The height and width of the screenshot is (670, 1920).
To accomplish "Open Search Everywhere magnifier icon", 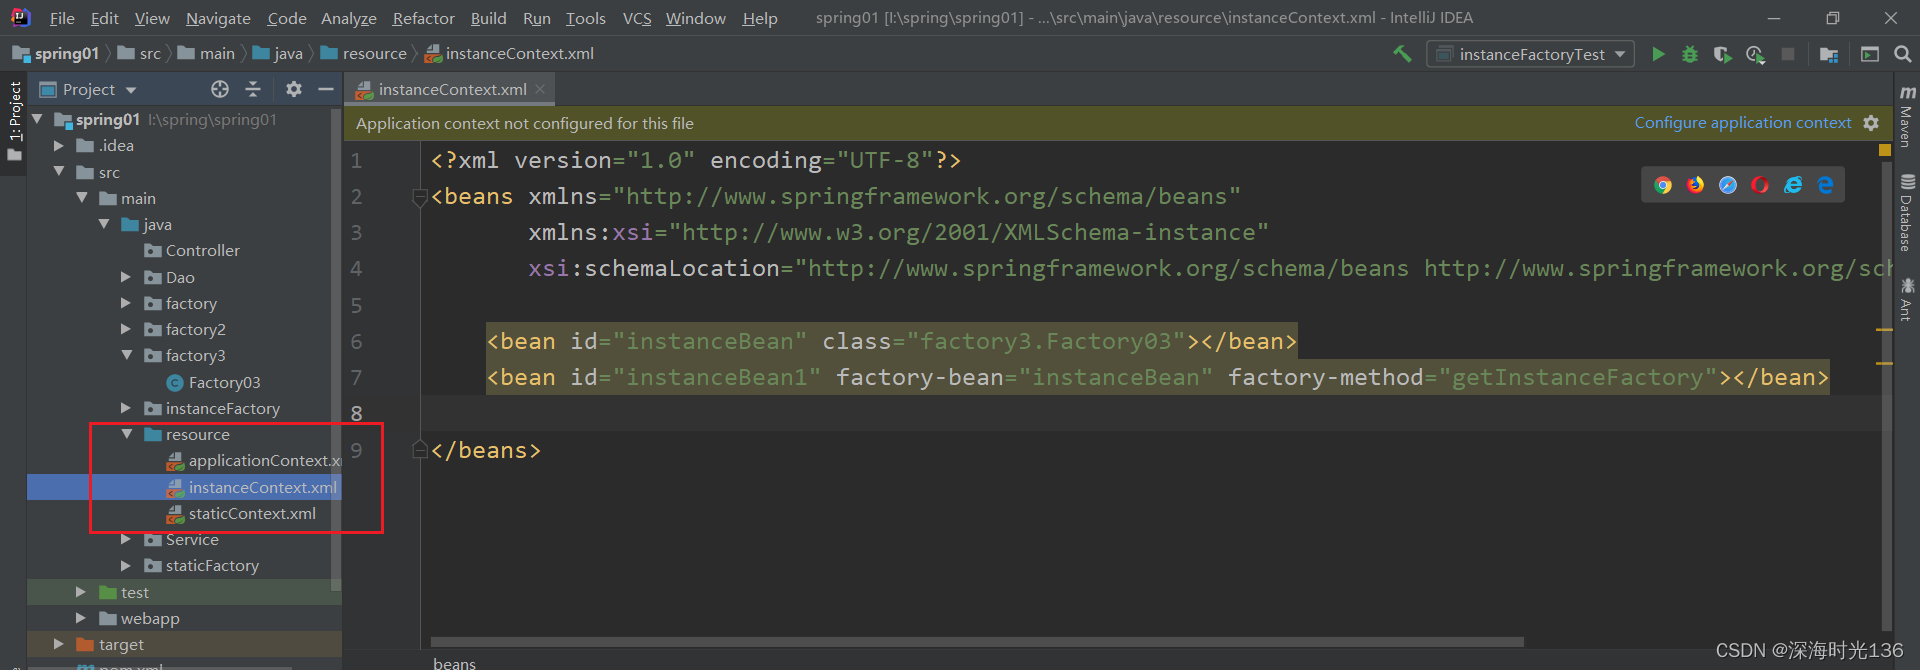I will click(1902, 54).
